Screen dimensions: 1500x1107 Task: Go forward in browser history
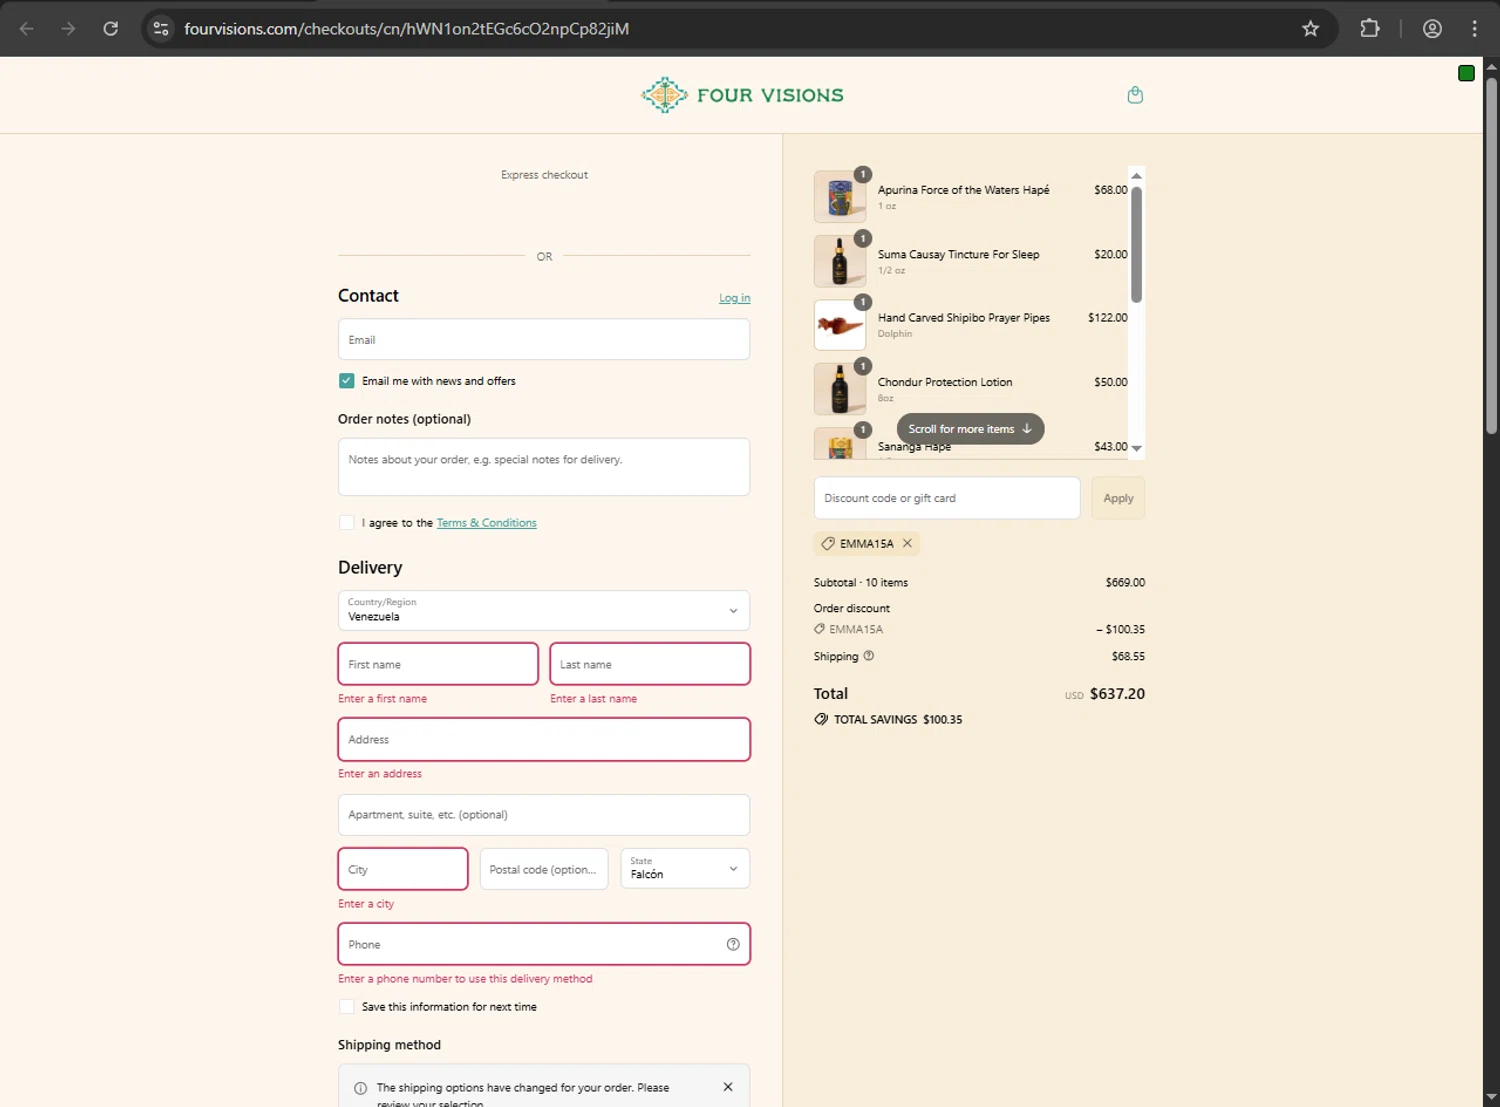68,29
